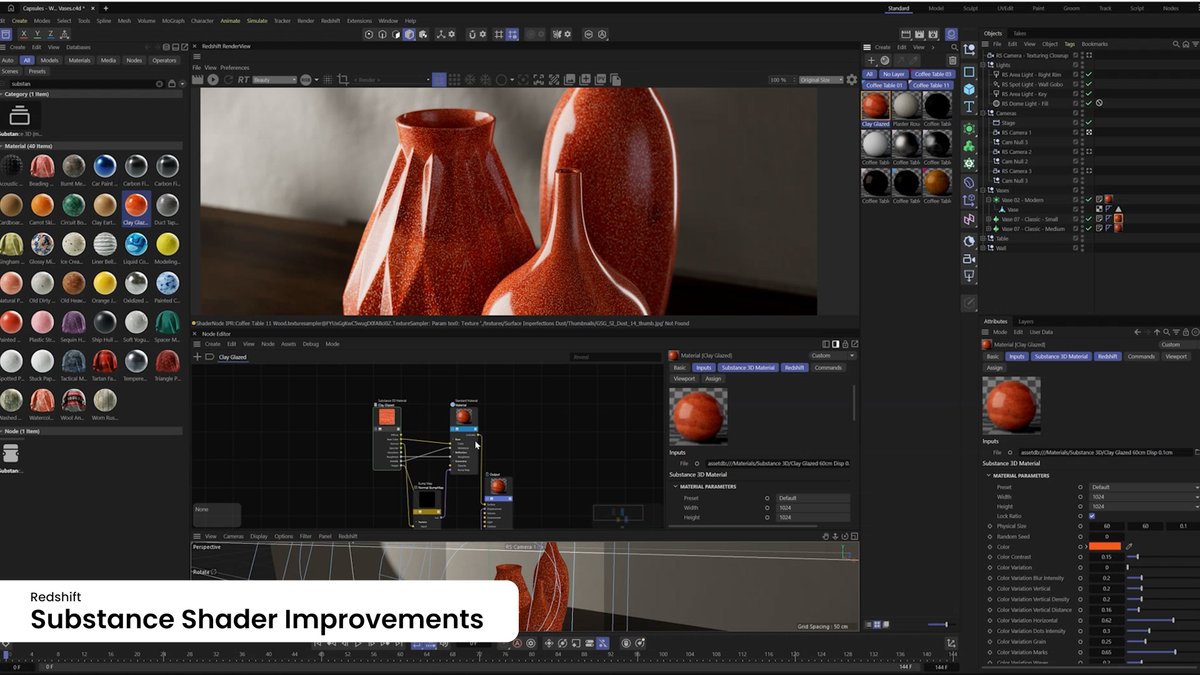The height and width of the screenshot is (675, 1200).
Task: Toggle enable check for RS Dome Light - Fill
Action: (x=1089, y=103)
